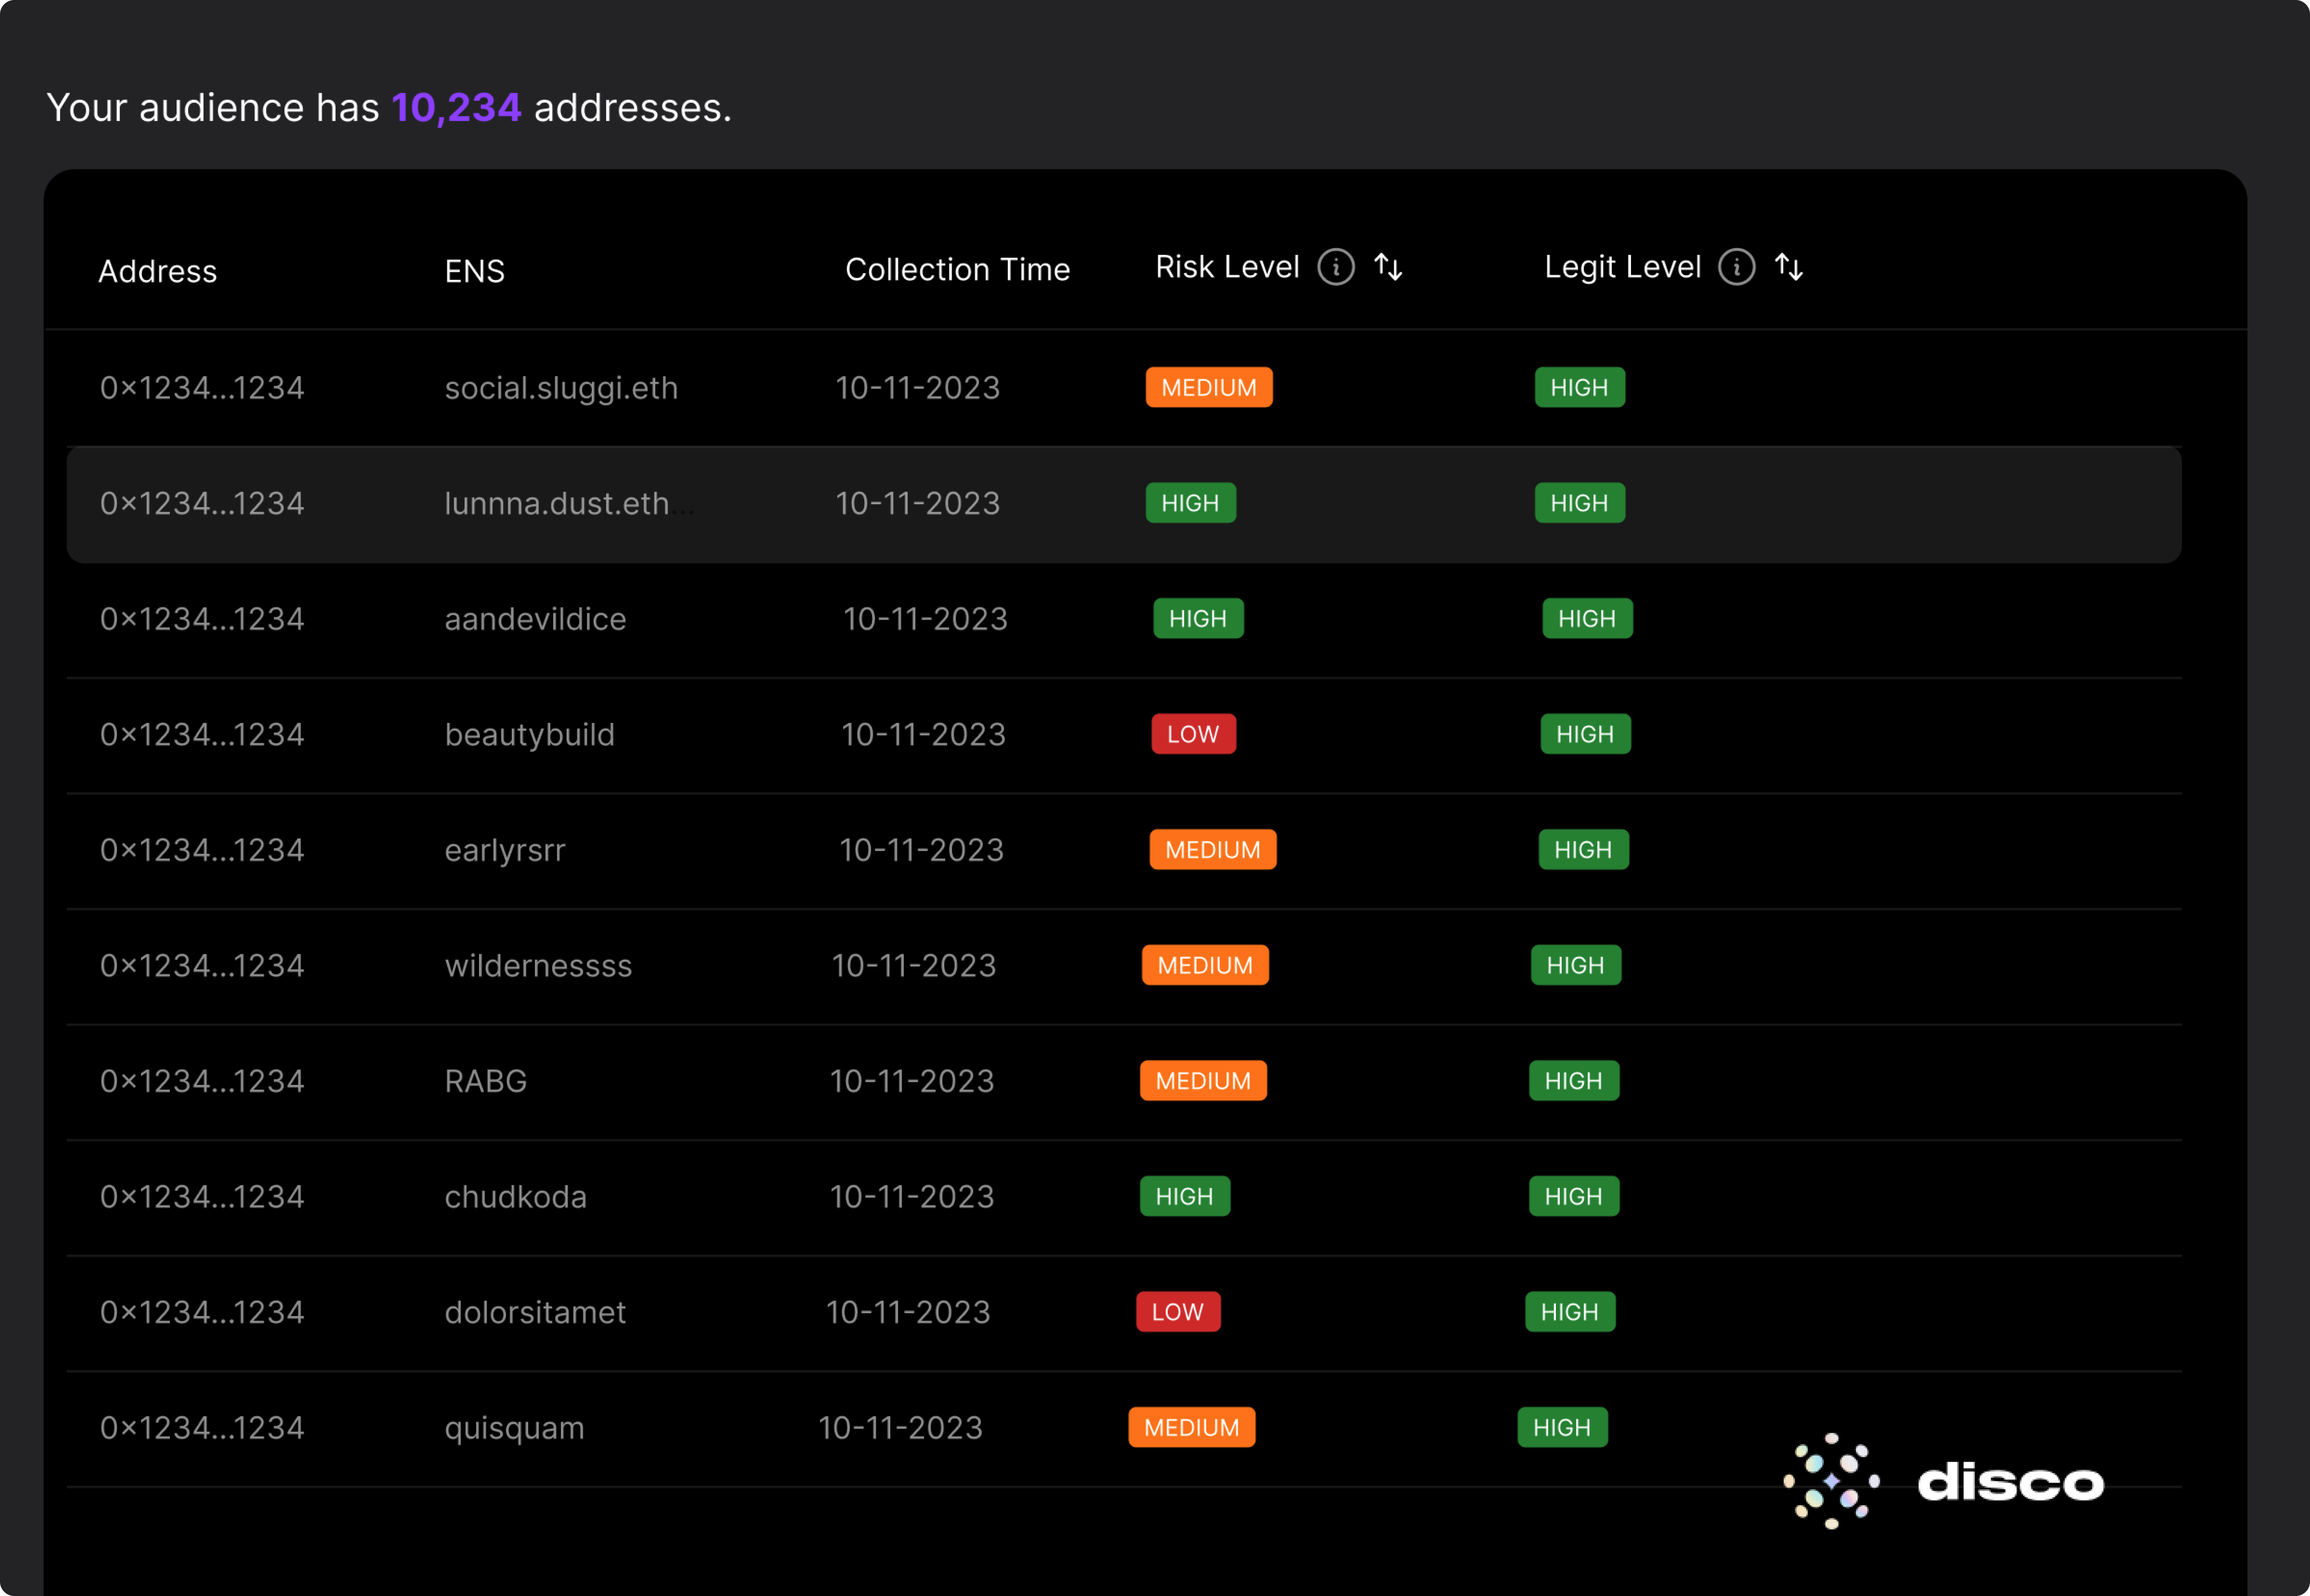Click the 10,234 address count
Screen dimensions: 2310x1596
click(x=456, y=107)
